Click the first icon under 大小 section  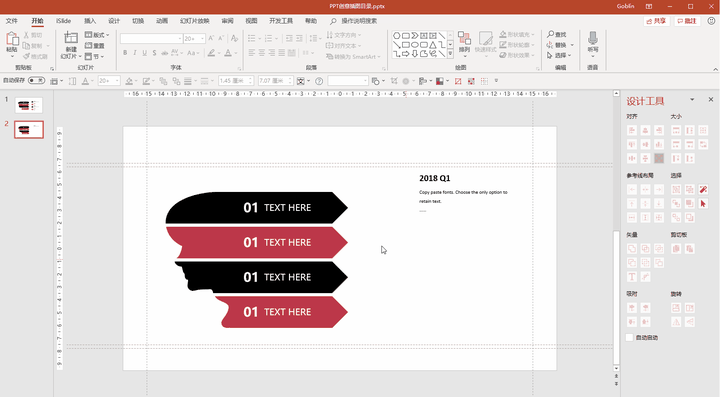pyautogui.click(x=676, y=130)
